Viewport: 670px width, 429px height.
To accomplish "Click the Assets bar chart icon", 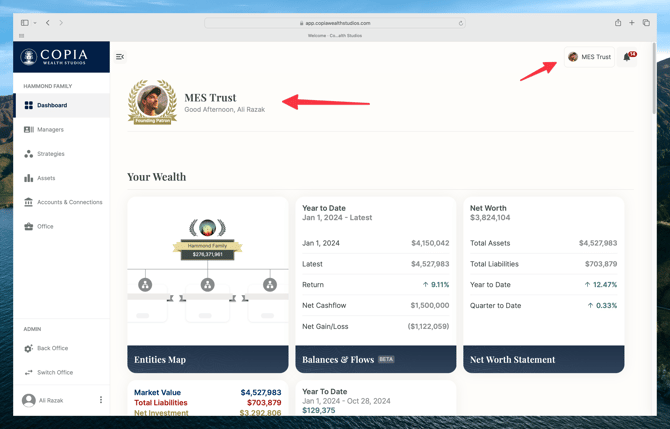I will point(28,178).
